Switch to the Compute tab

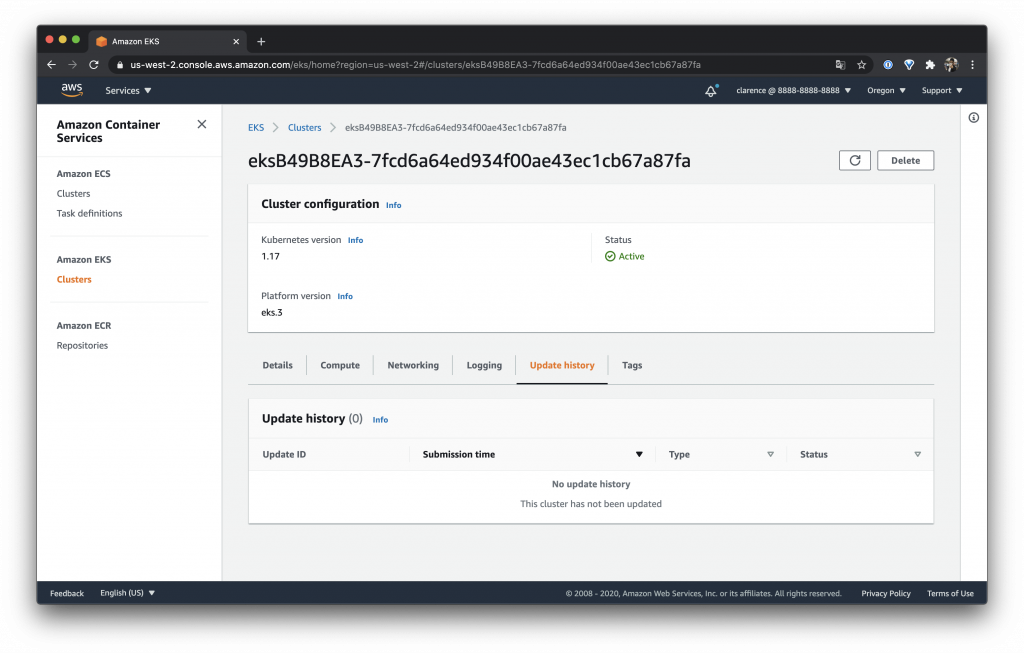340,365
